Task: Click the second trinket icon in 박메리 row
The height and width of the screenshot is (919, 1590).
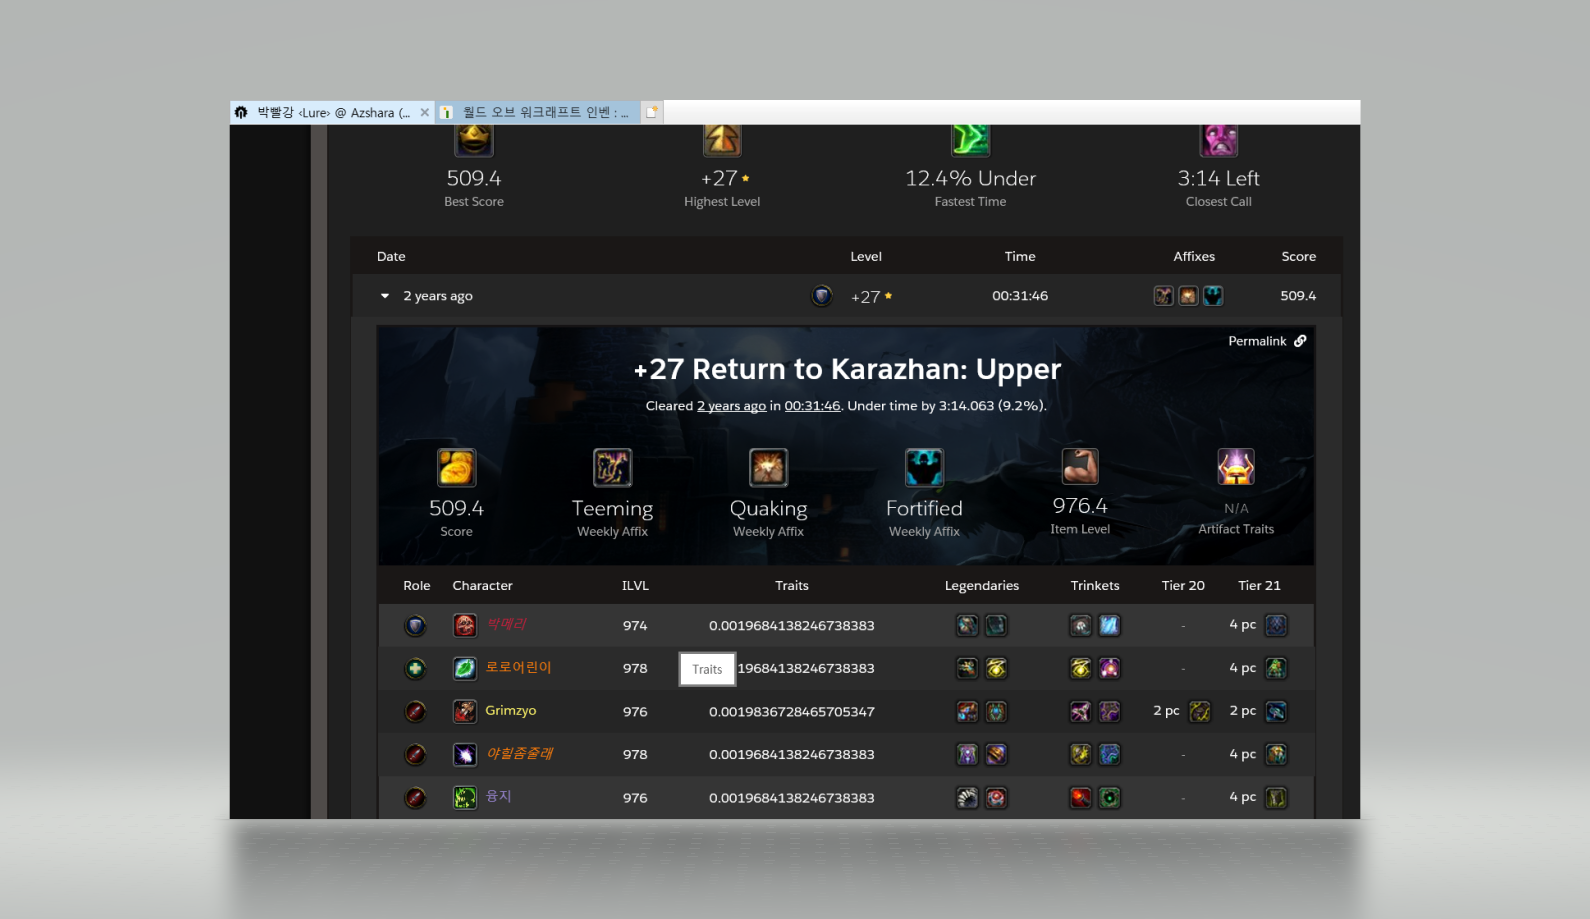Action: (1109, 626)
